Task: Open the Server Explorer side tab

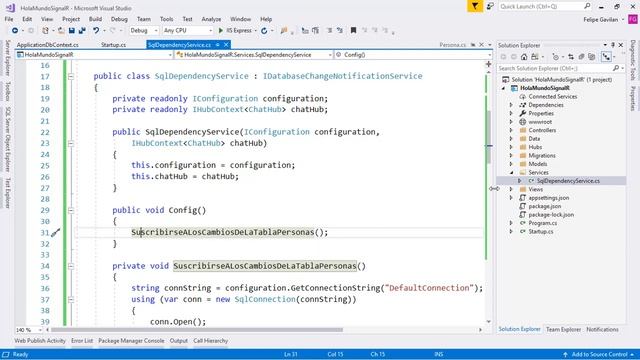Action: pyautogui.click(x=7, y=58)
